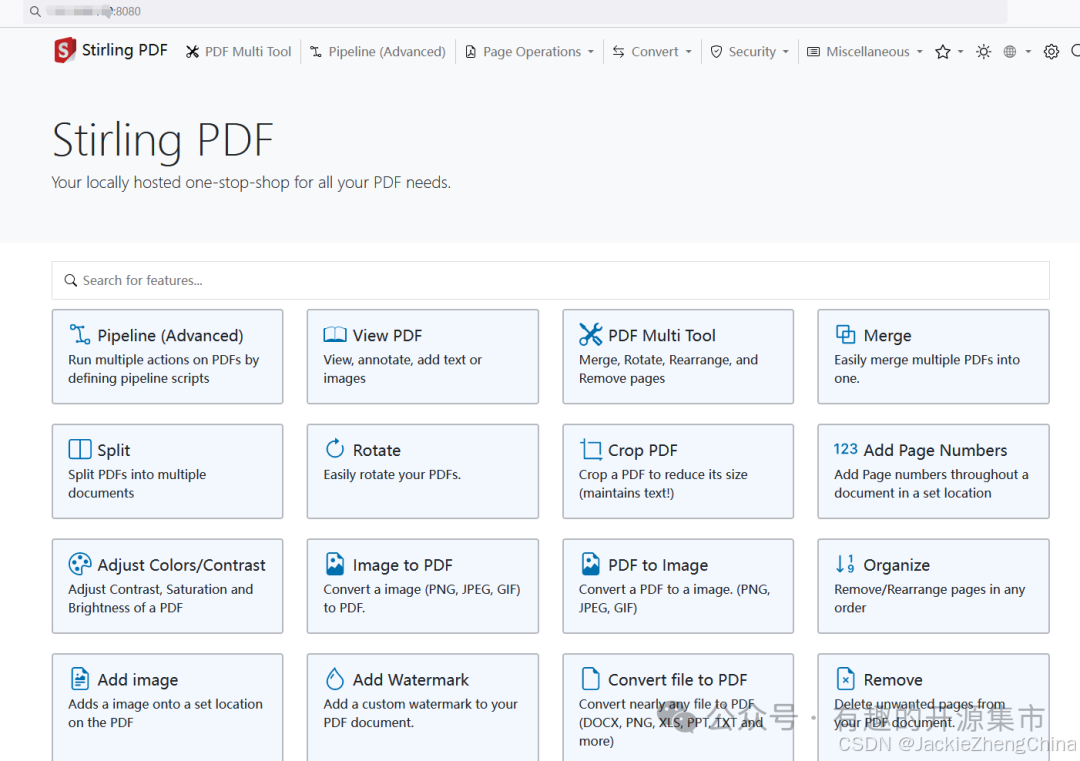
Task: Click the Convert file to PDF icon
Action: click(590, 678)
